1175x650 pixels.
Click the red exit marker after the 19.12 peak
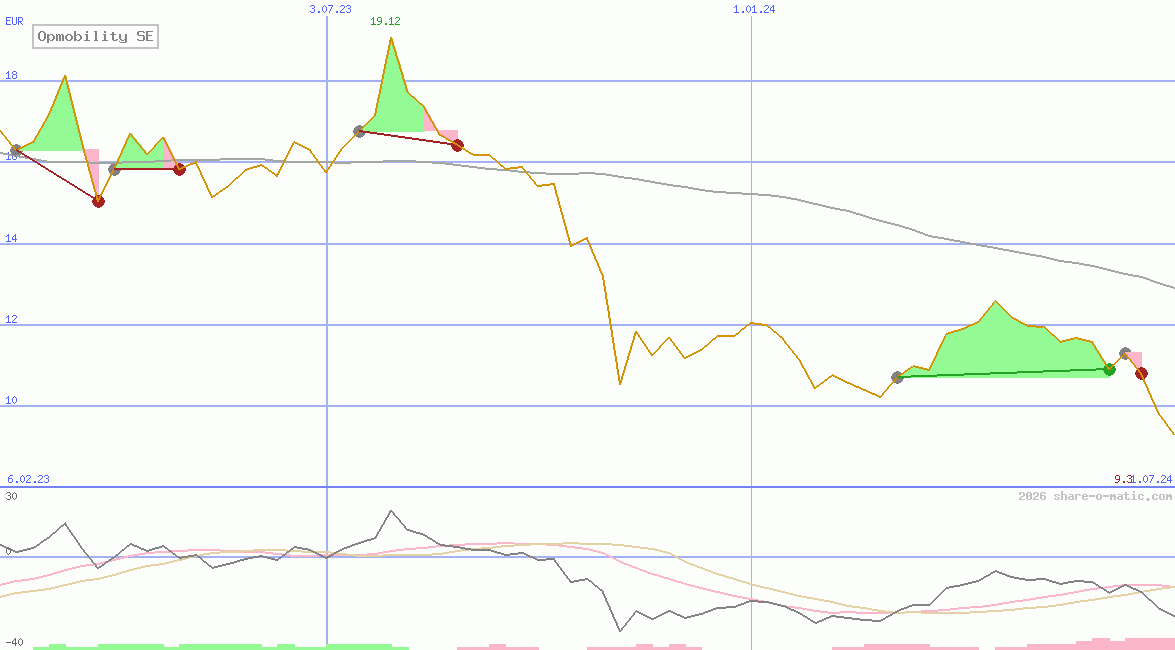tap(457, 145)
